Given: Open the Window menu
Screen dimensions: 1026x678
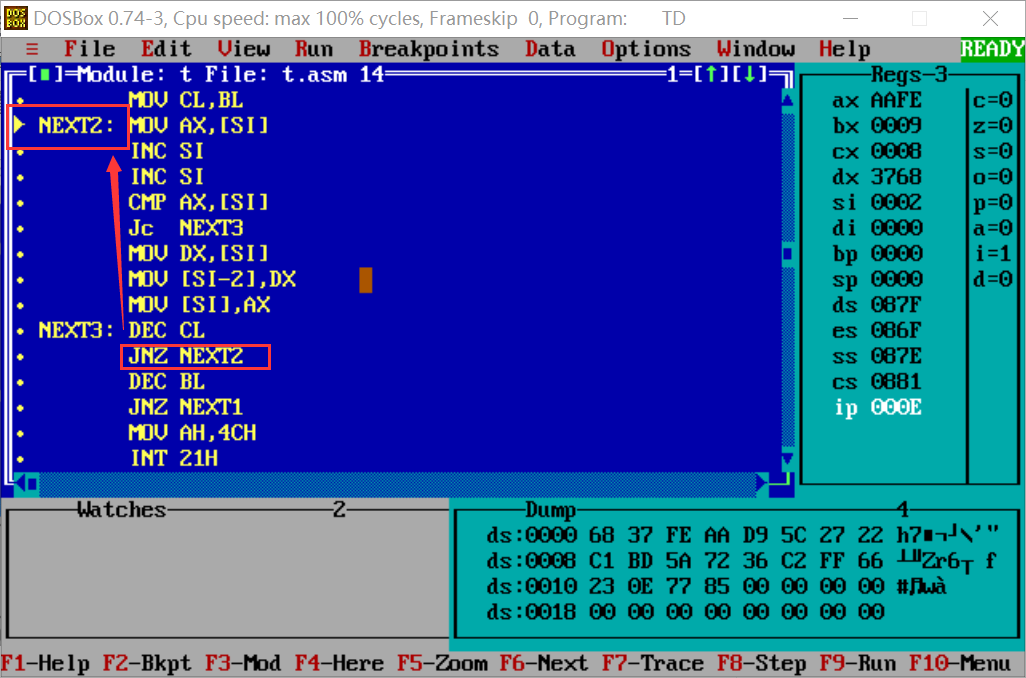Looking at the screenshot, I should pos(755,49).
